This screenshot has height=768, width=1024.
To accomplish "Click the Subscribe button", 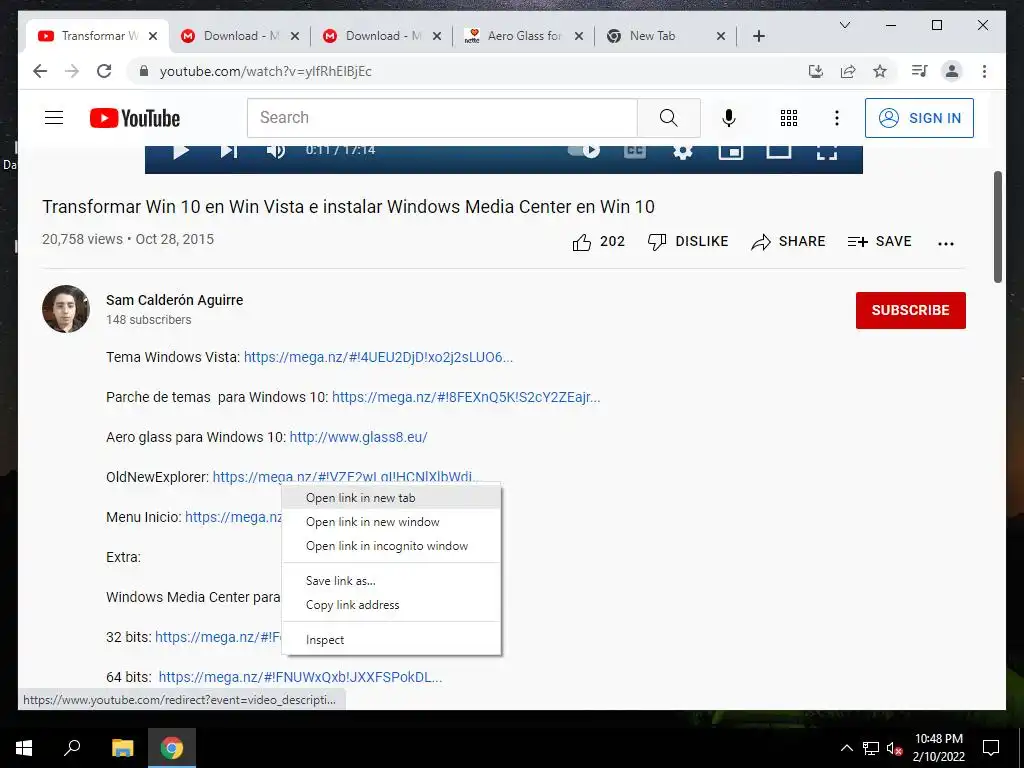I will click(x=910, y=310).
